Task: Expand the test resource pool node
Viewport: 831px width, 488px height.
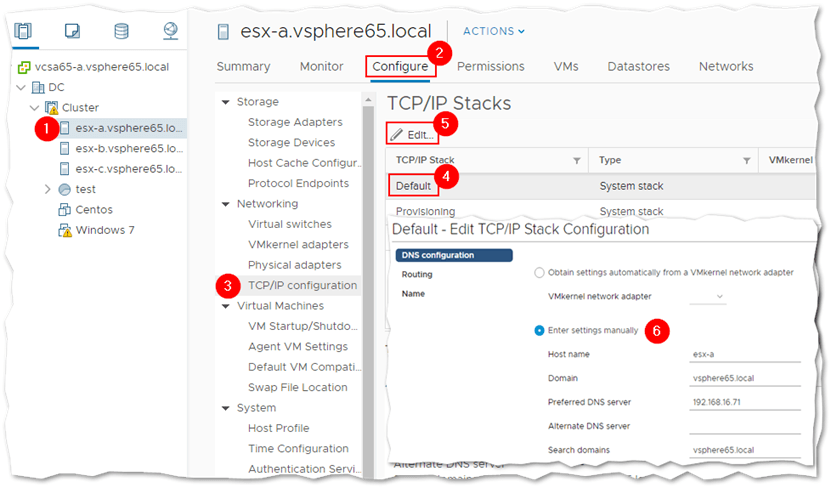Action: [48, 189]
